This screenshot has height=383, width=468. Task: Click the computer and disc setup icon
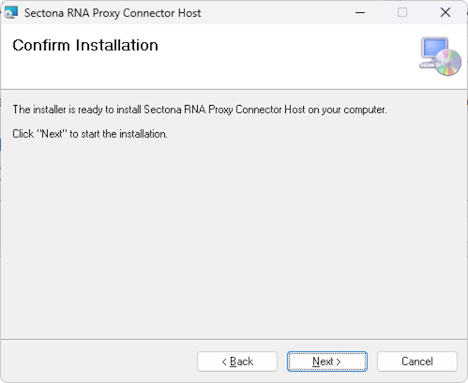(x=440, y=56)
